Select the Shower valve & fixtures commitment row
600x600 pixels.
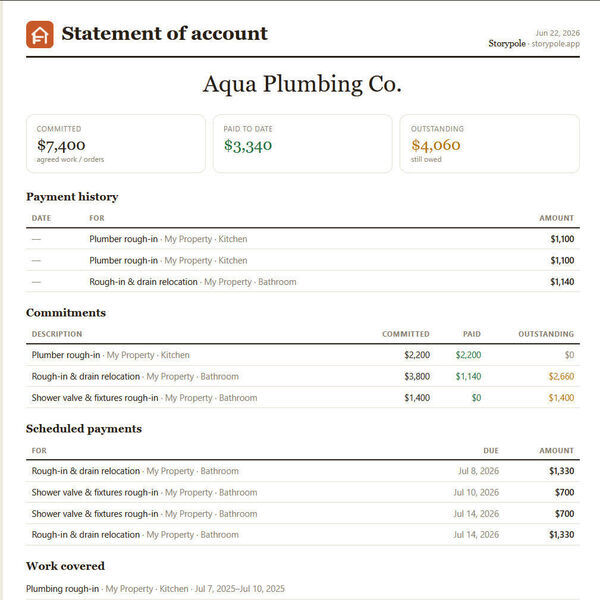click(303, 398)
